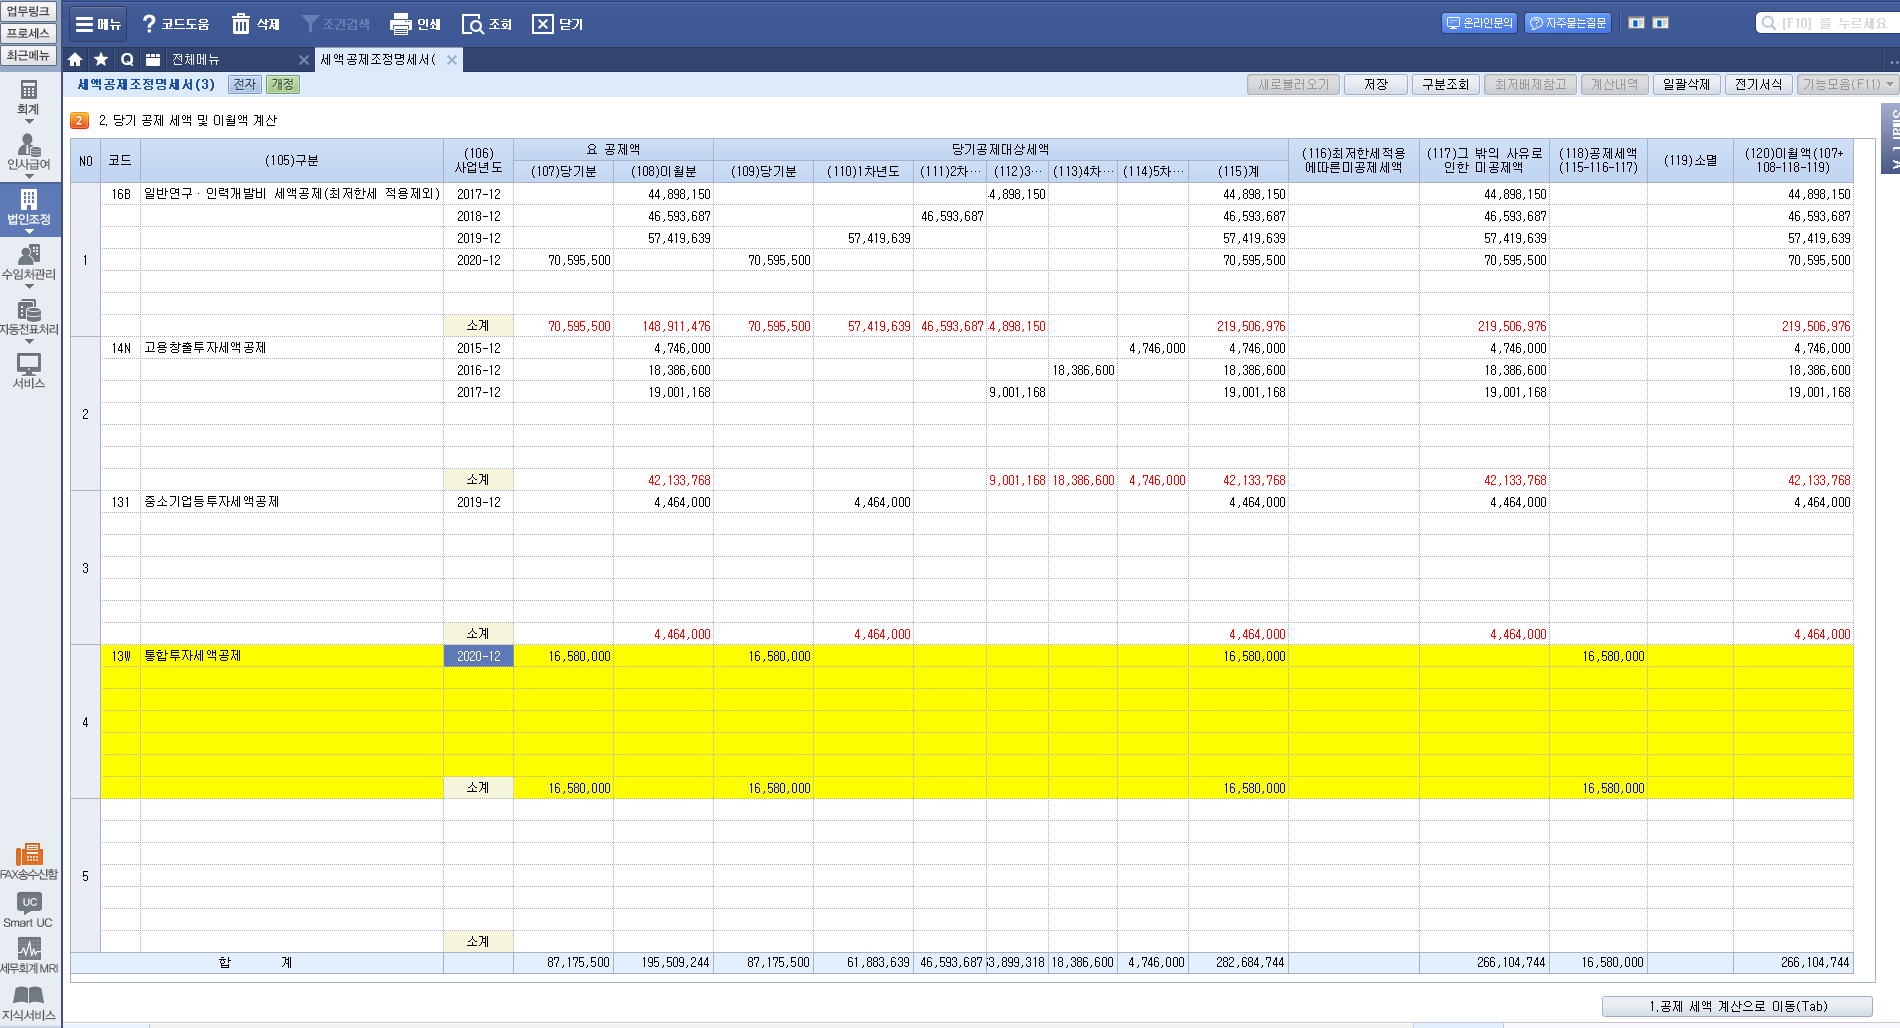Image resolution: width=1900 pixels, height=1028 pixels.
Task: Click the 일괄삭제 button
Action: [1686, 85]
